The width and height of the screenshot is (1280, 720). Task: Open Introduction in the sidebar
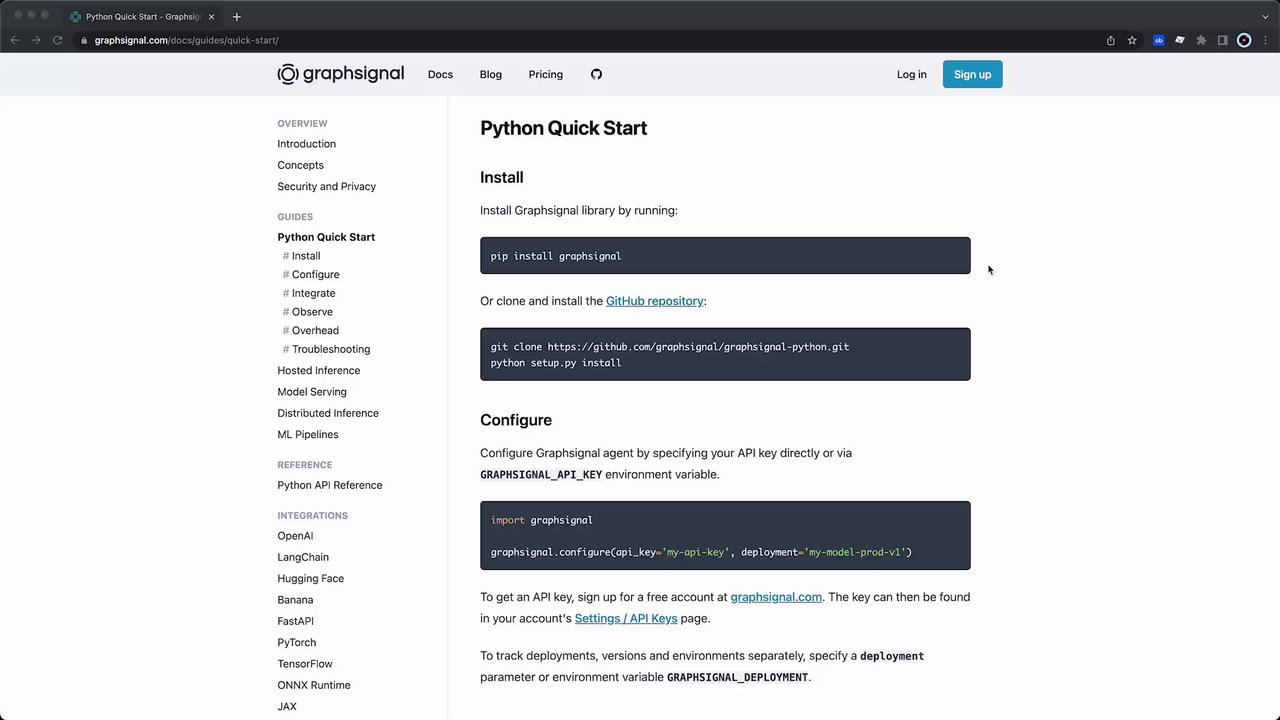coord(306,144)
